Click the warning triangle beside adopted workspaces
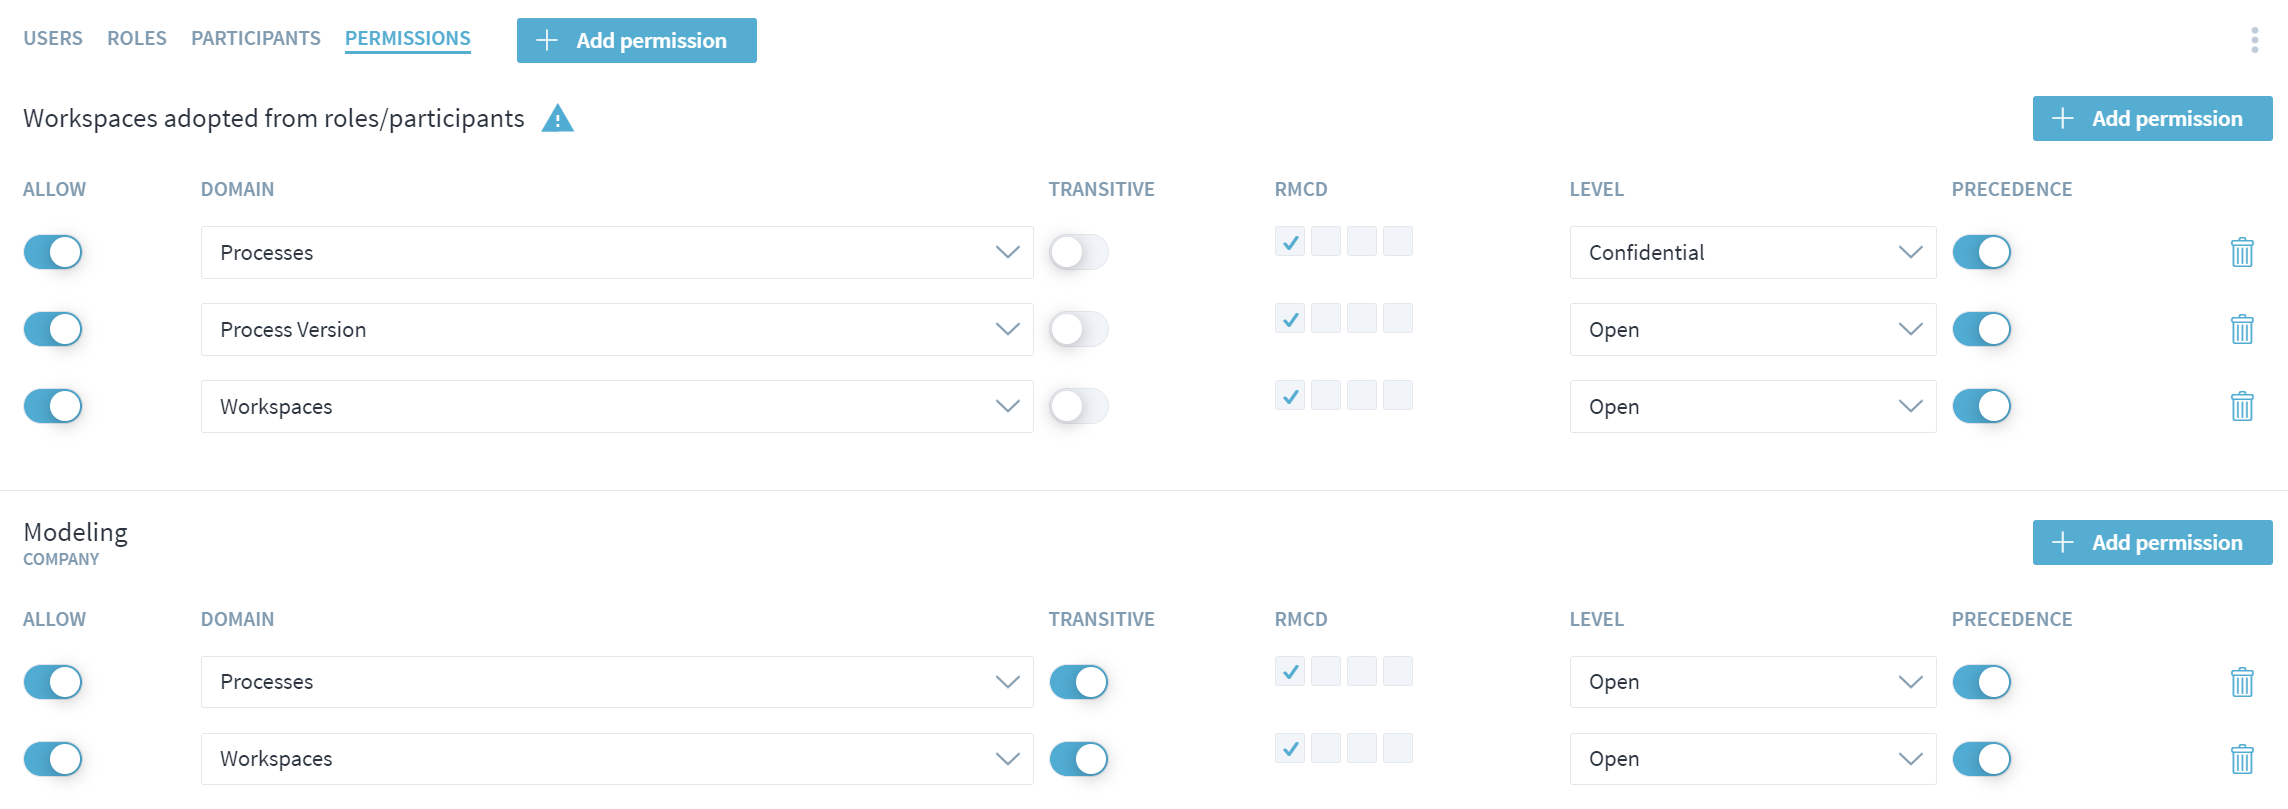Viewport: 2288px width, 809px height. pos(557,119)
